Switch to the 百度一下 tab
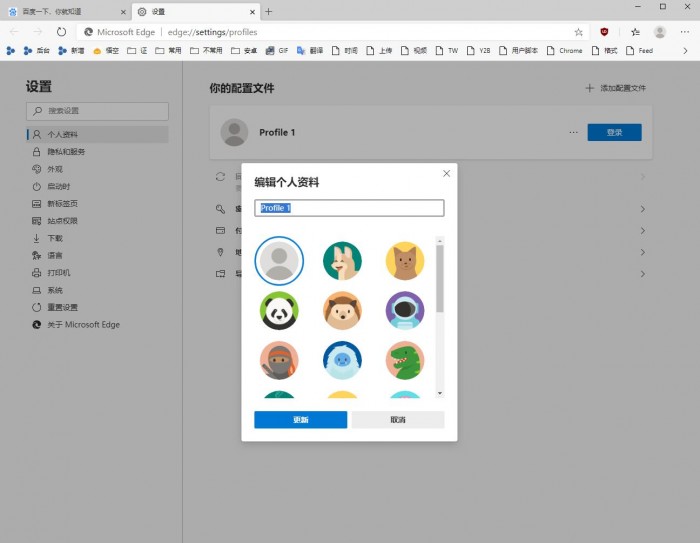Viewport: 700px width, 543px height. click(x=66, y=12)
